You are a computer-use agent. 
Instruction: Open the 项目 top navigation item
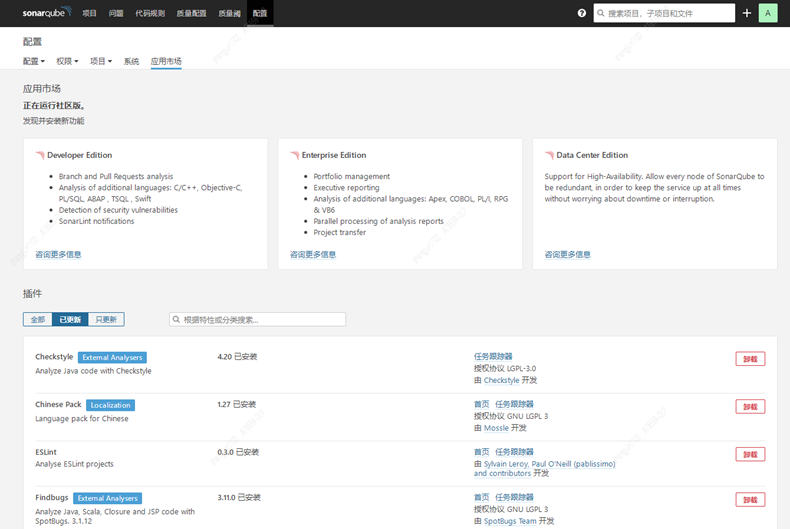pyautogui.click(x=89, y=13)
